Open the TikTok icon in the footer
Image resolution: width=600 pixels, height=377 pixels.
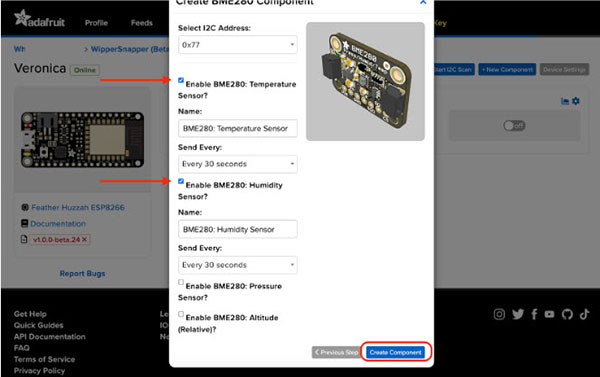coord(584,314)
